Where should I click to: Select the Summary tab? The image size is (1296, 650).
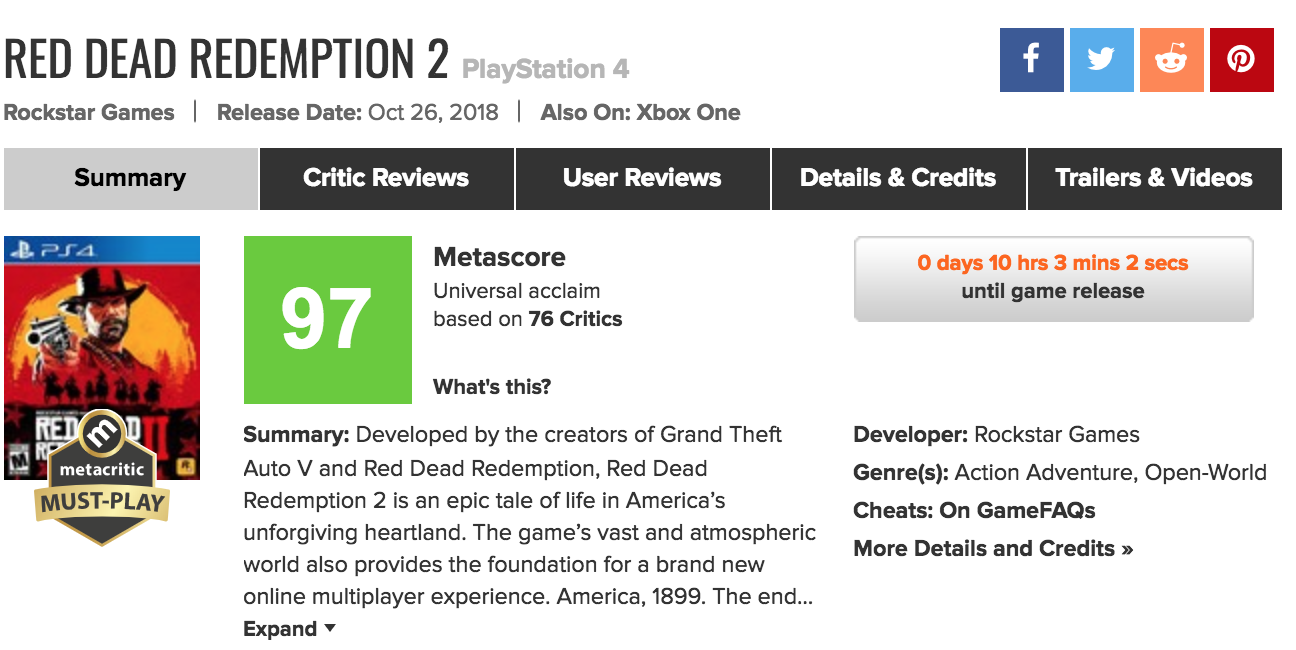[130, 178]
